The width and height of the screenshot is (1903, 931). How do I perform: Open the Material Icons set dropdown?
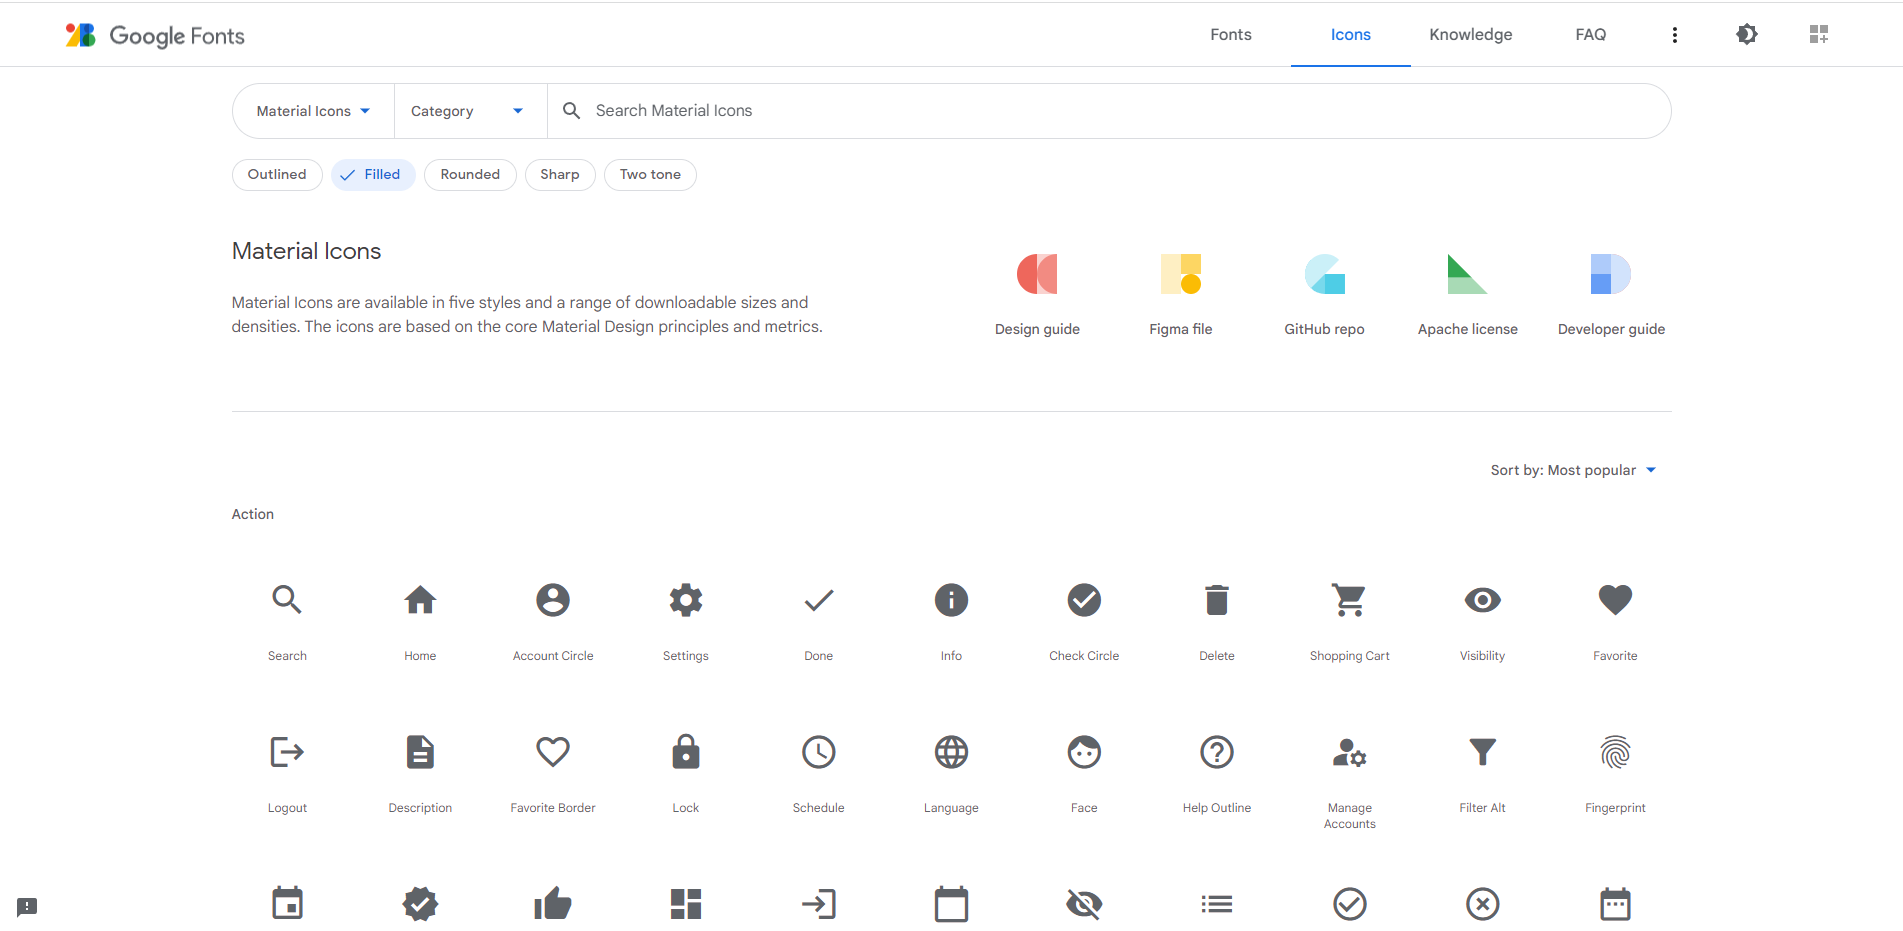pyautogui.click(x=313, y=111)
